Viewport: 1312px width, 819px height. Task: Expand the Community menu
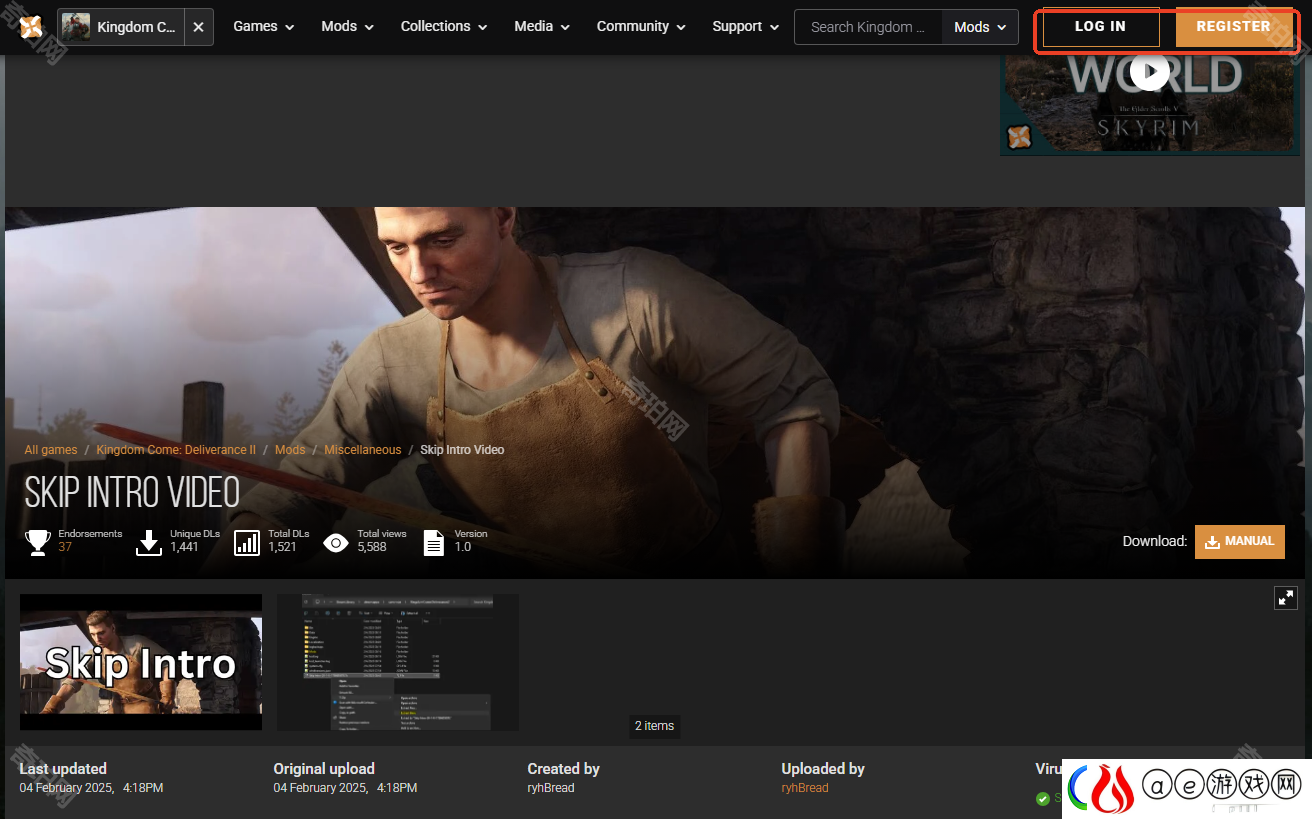(641, 27)
